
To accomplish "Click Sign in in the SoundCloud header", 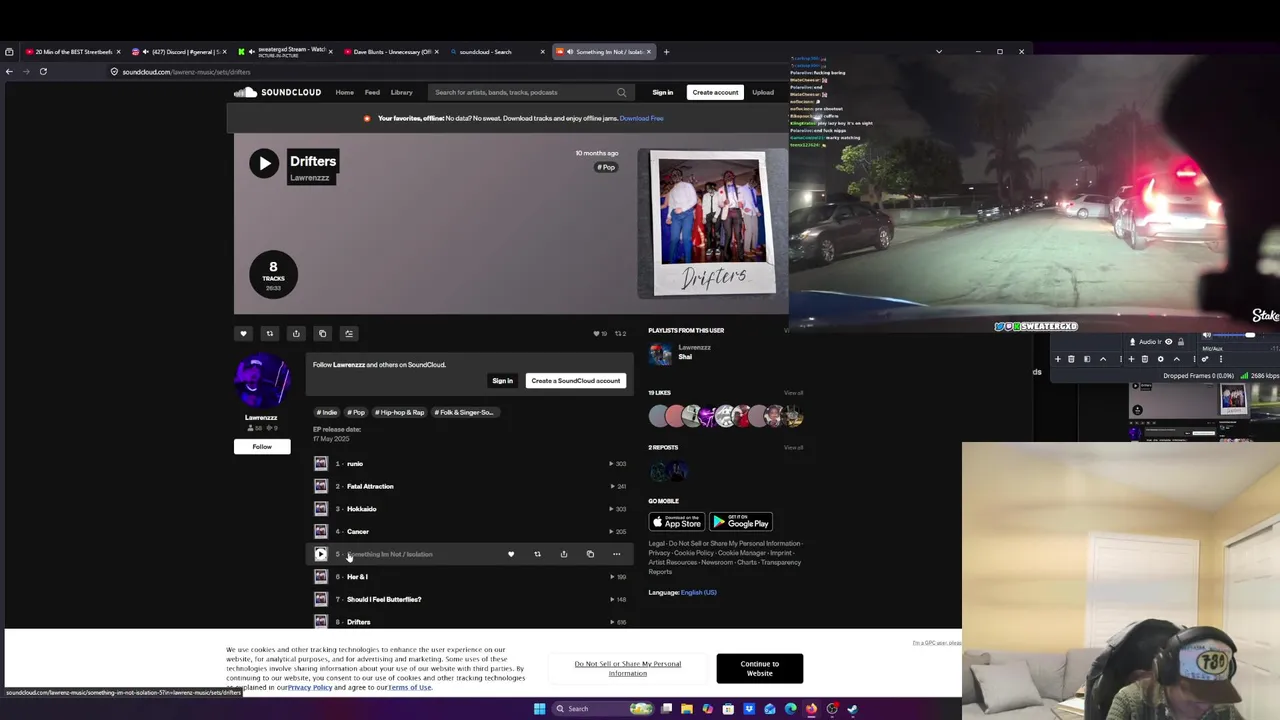I will coord(663,92).
